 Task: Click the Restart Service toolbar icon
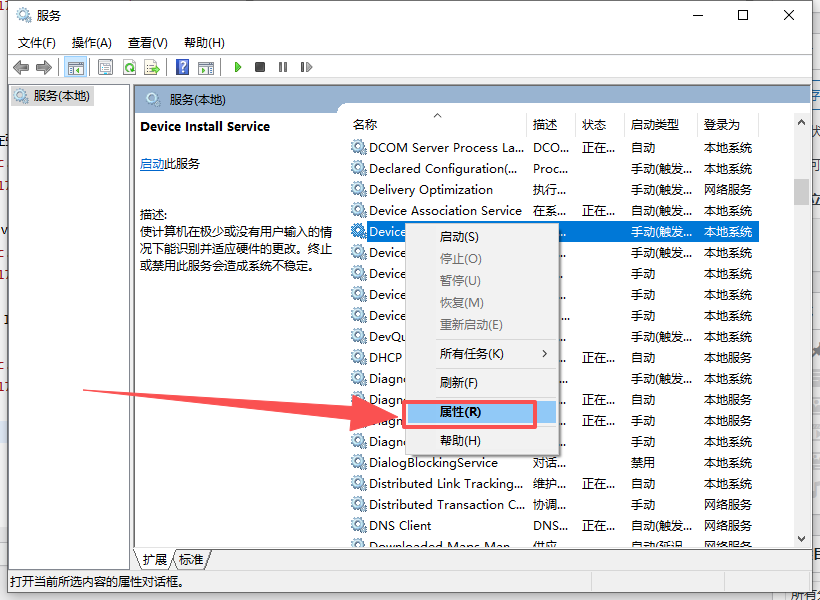(305, 67)
